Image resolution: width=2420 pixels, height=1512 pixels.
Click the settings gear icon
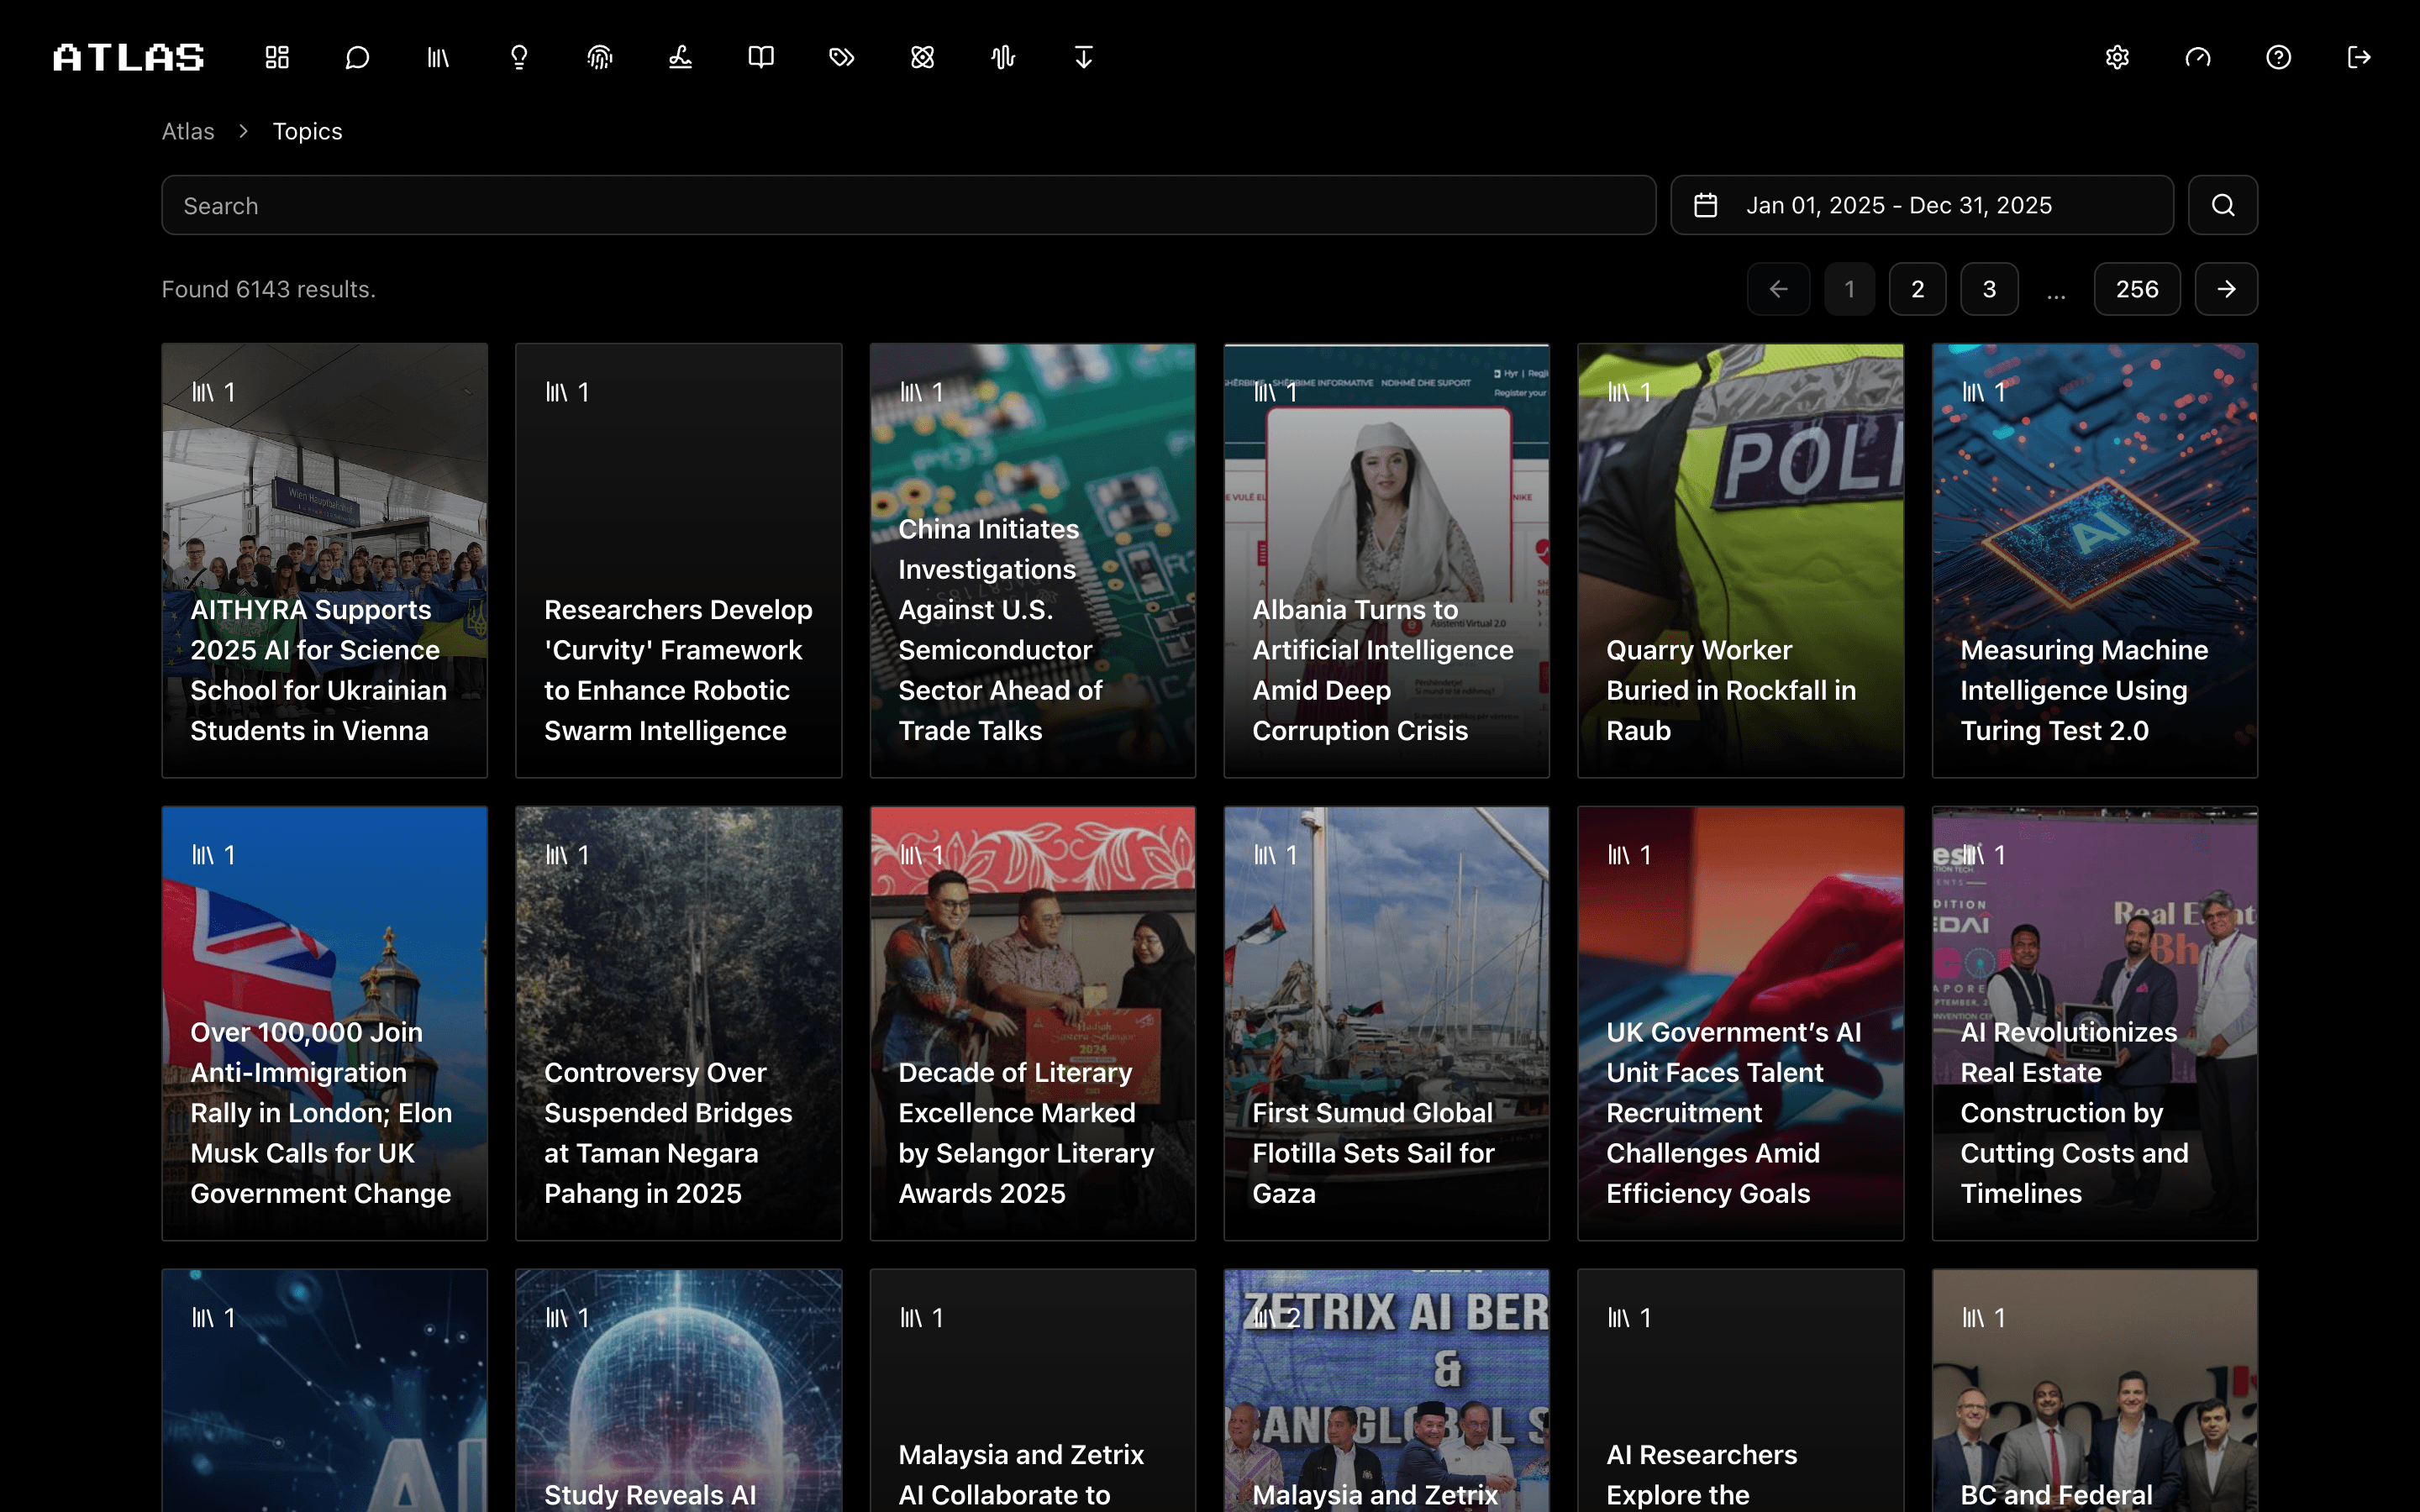click(2117, 57)
